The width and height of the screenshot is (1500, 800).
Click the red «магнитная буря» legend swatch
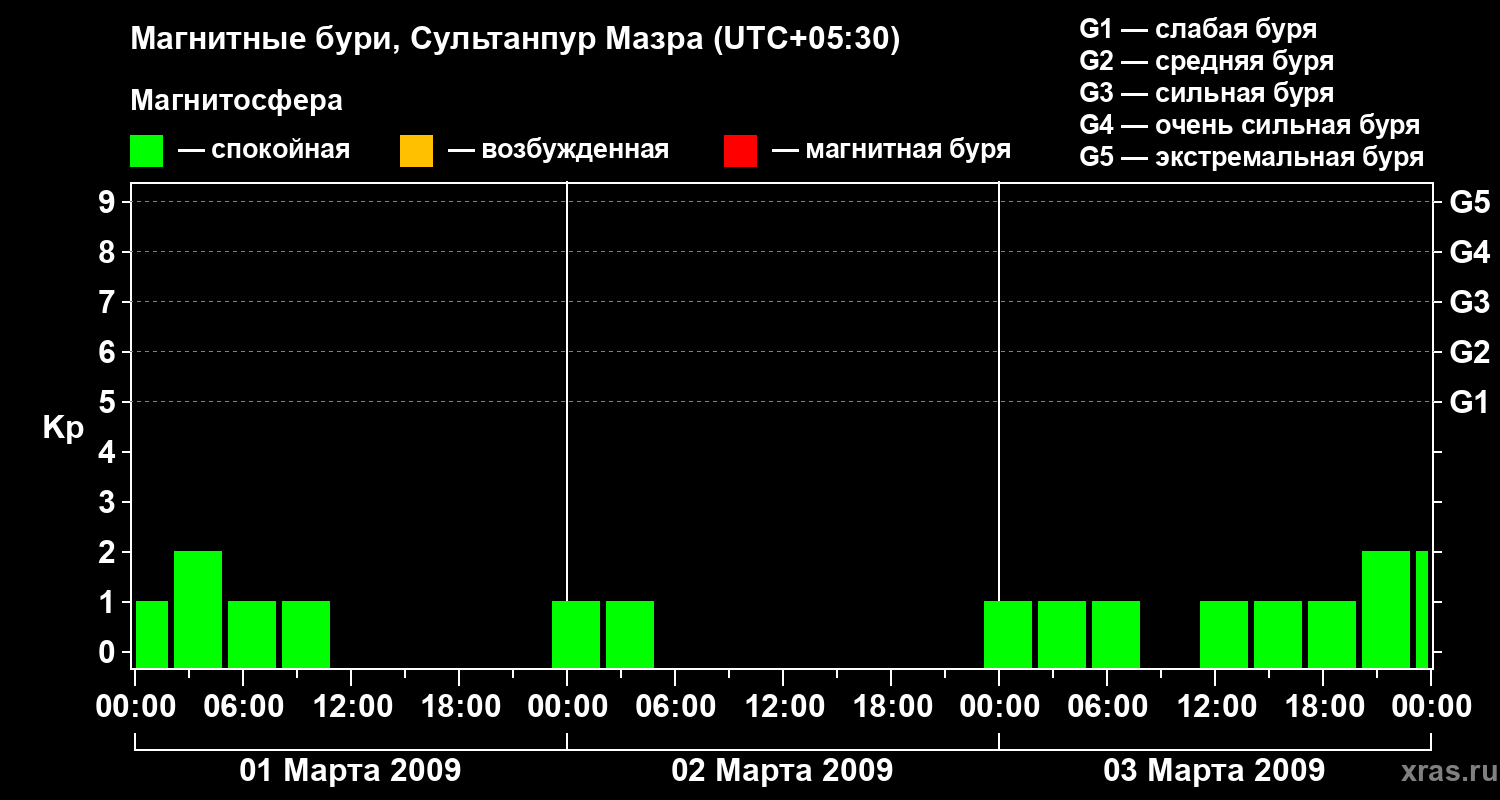[x=740, y=151]
